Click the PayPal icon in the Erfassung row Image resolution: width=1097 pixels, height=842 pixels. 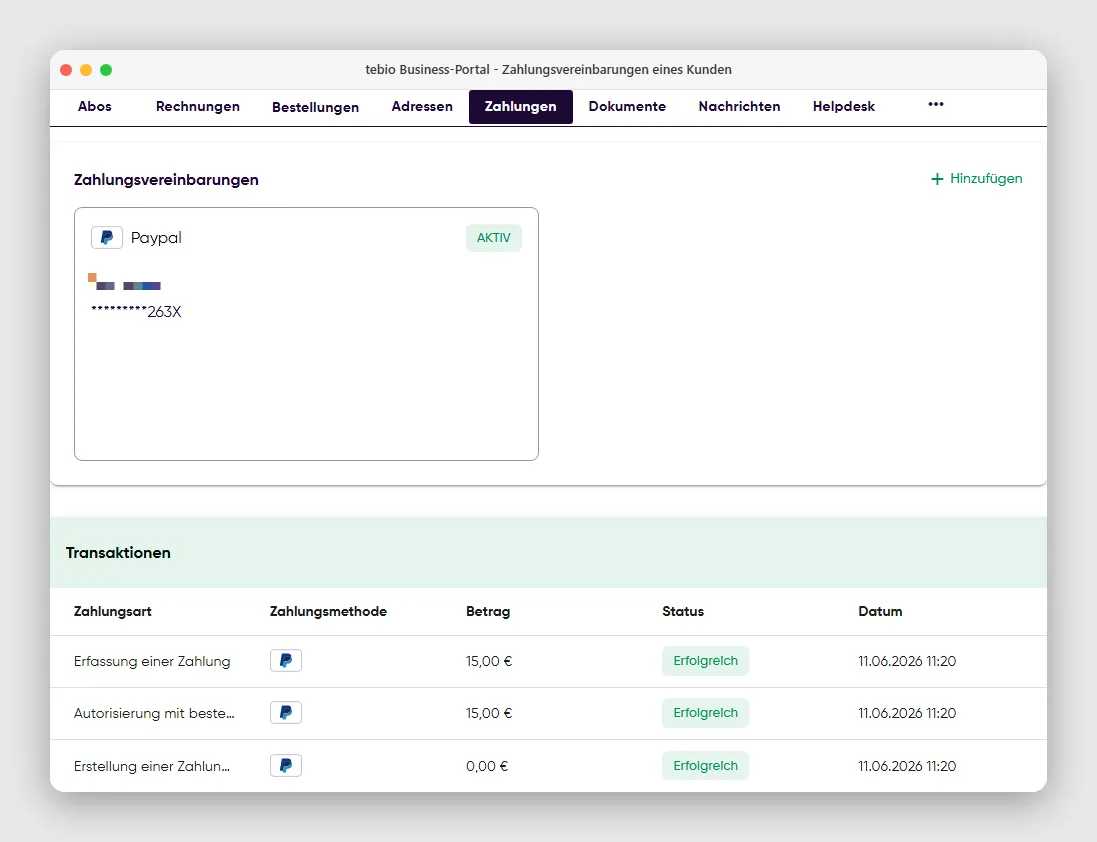pos(286,661)
